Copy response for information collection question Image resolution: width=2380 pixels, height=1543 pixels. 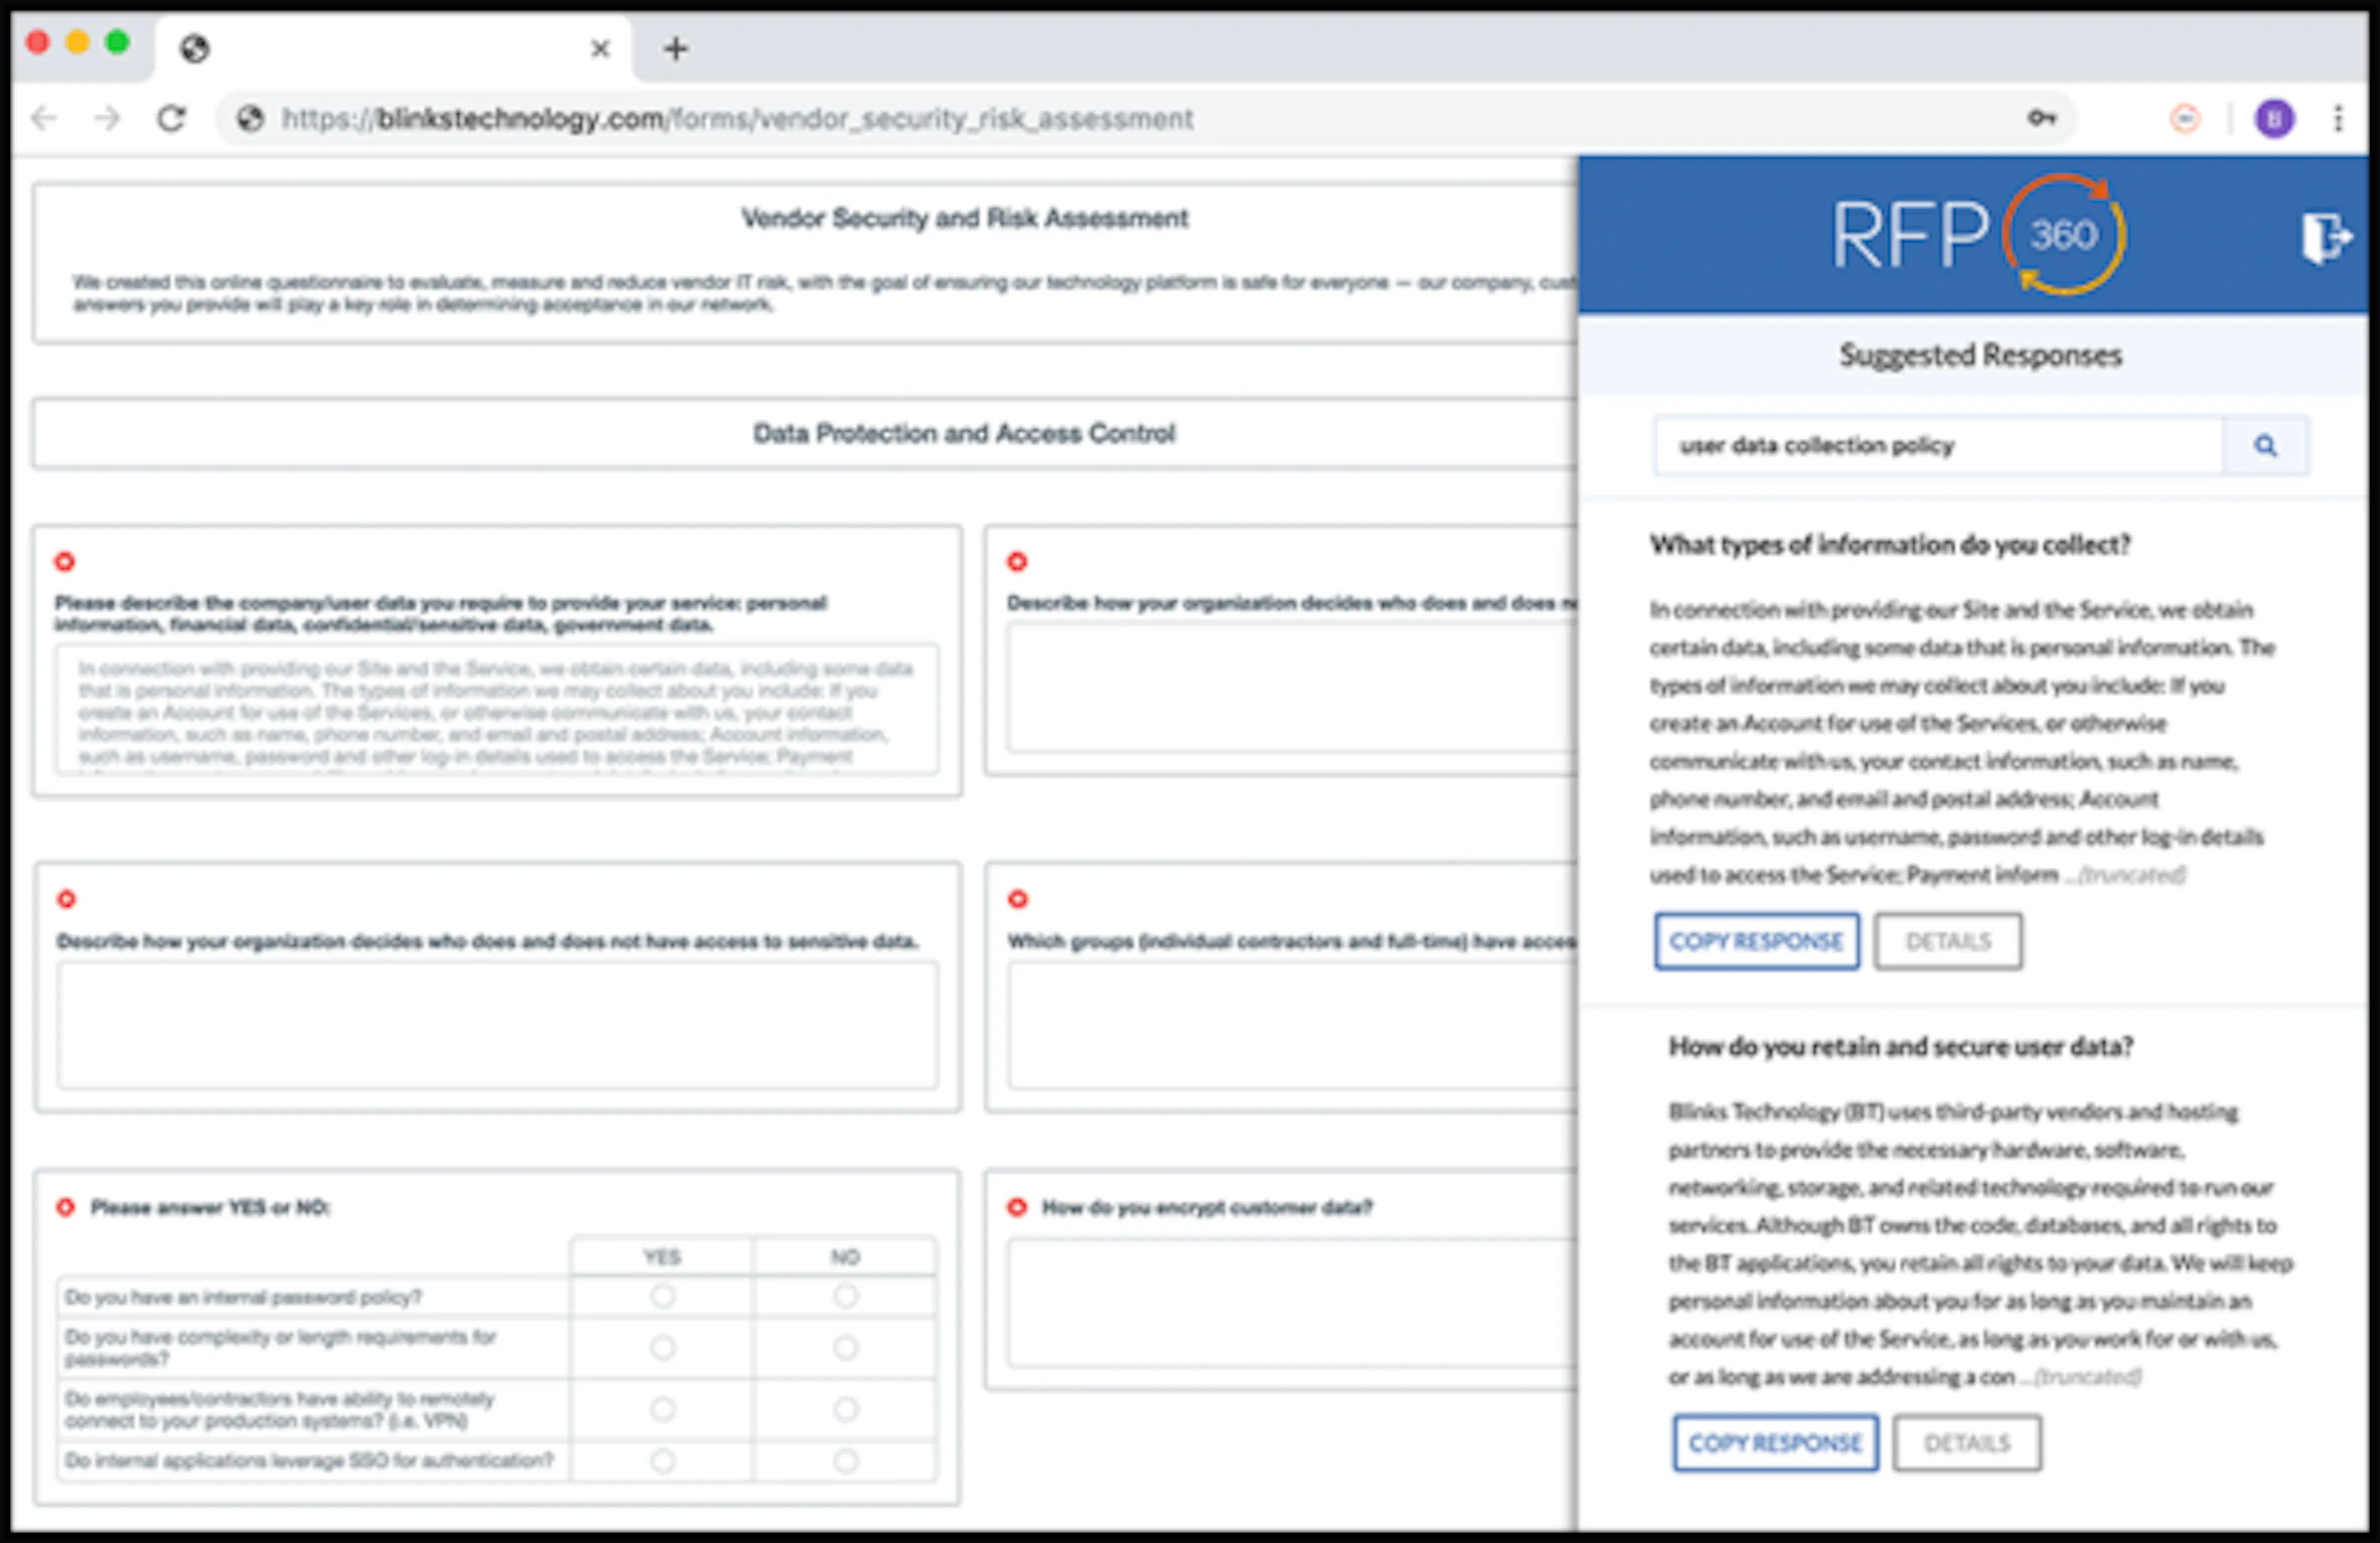[1756, 941]
